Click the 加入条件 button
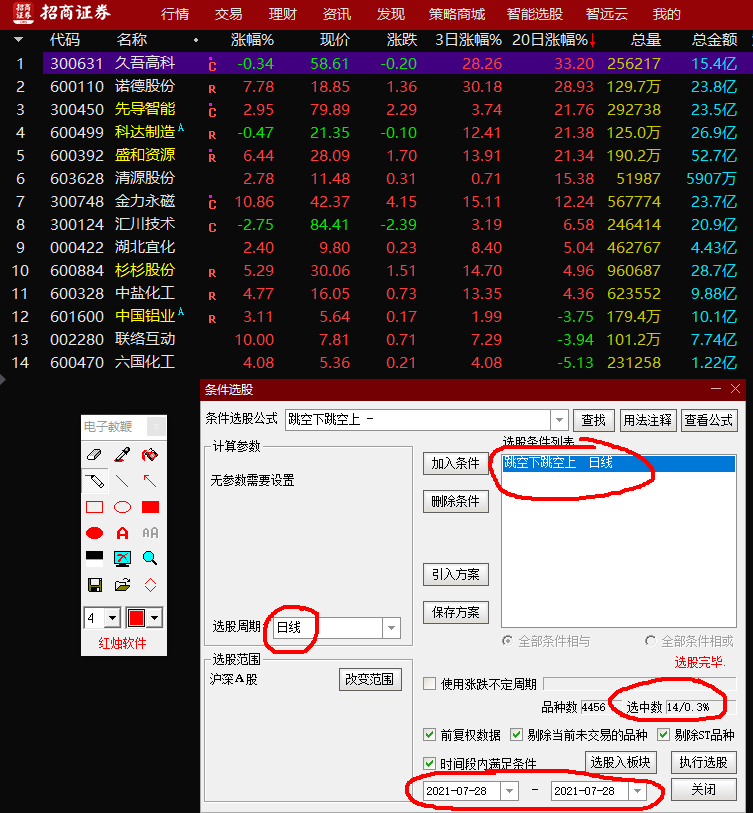 [x=455, y=463]
